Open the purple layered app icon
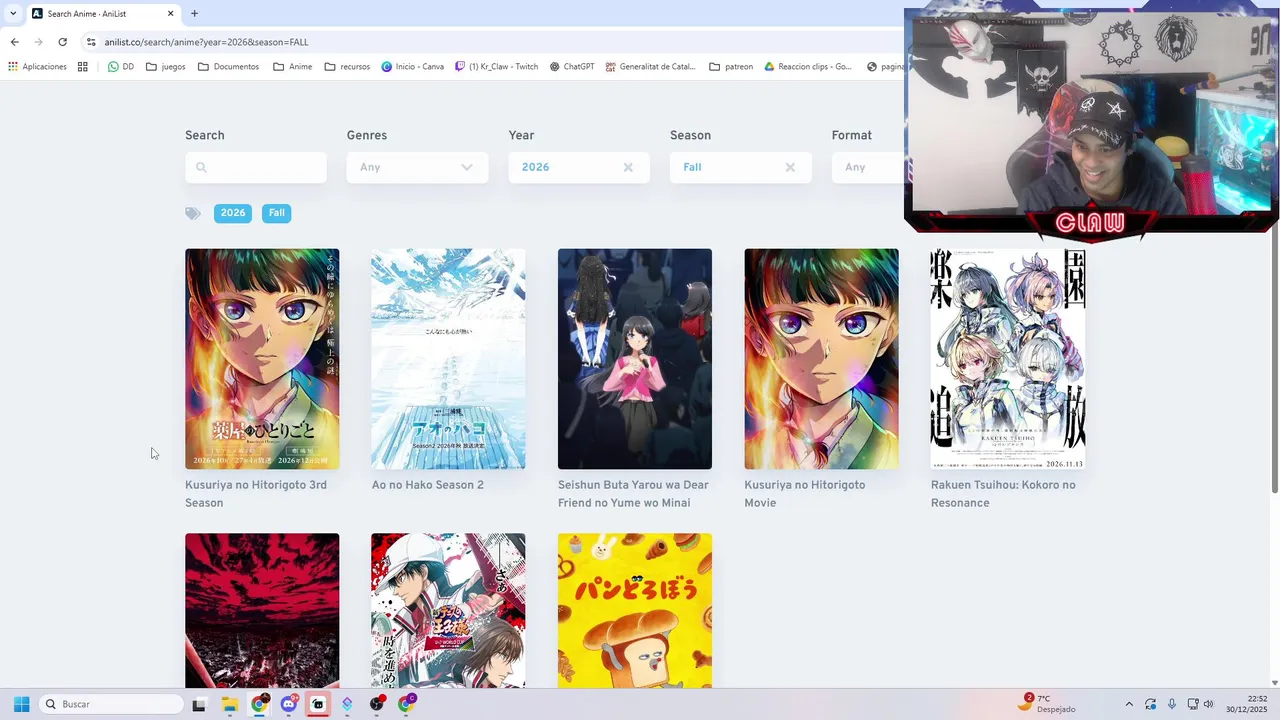 (x=347, y=704)
